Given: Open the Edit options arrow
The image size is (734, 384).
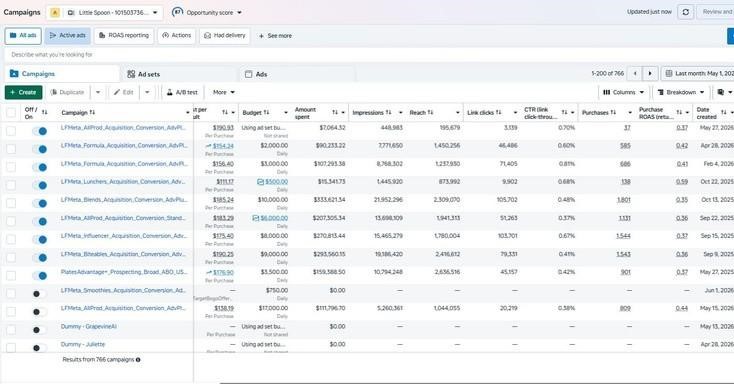Looking at the screenshot, I should (x=147, y=92).
